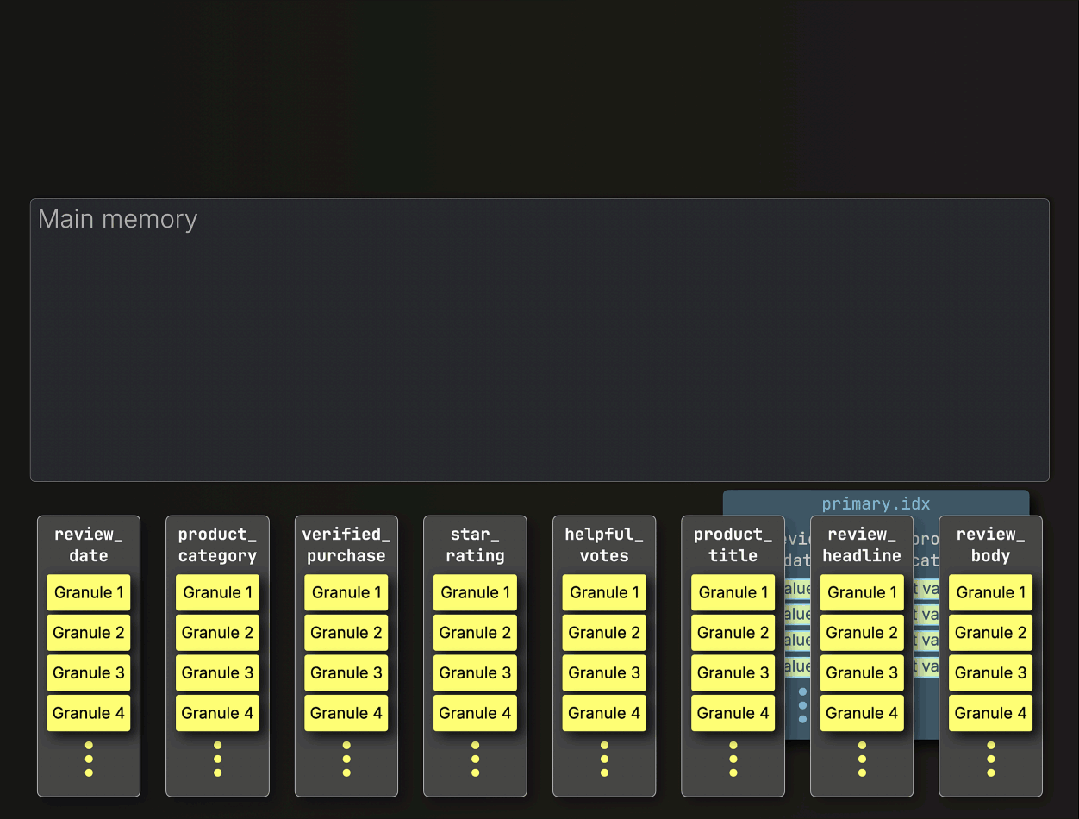Screen dimensions: 1079x819
Task: Click the ellipsis dots under review_body granules
Action: [991, 758]
